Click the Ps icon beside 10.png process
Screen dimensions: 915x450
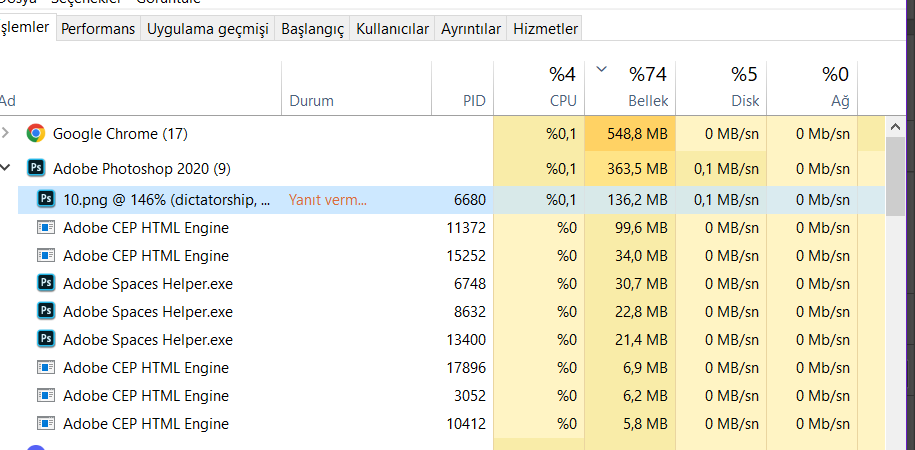pos(46,199)
